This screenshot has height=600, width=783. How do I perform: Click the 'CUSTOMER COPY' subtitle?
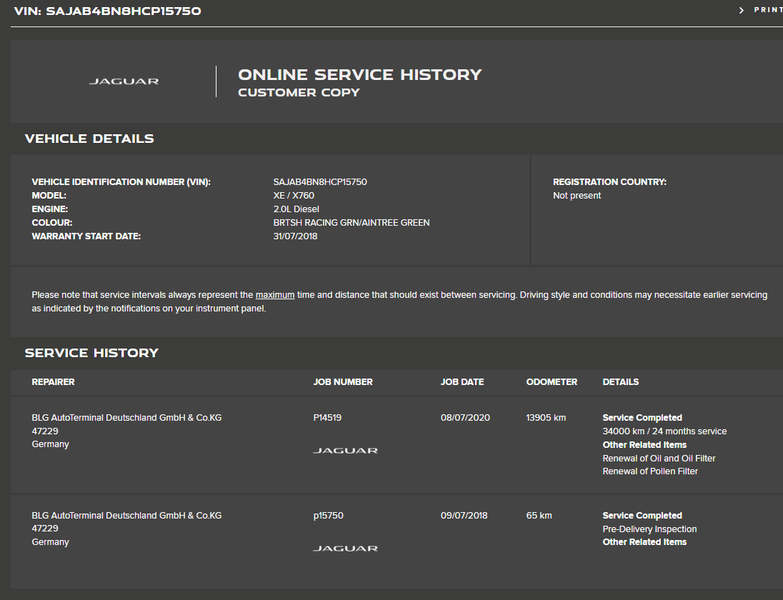299,93
